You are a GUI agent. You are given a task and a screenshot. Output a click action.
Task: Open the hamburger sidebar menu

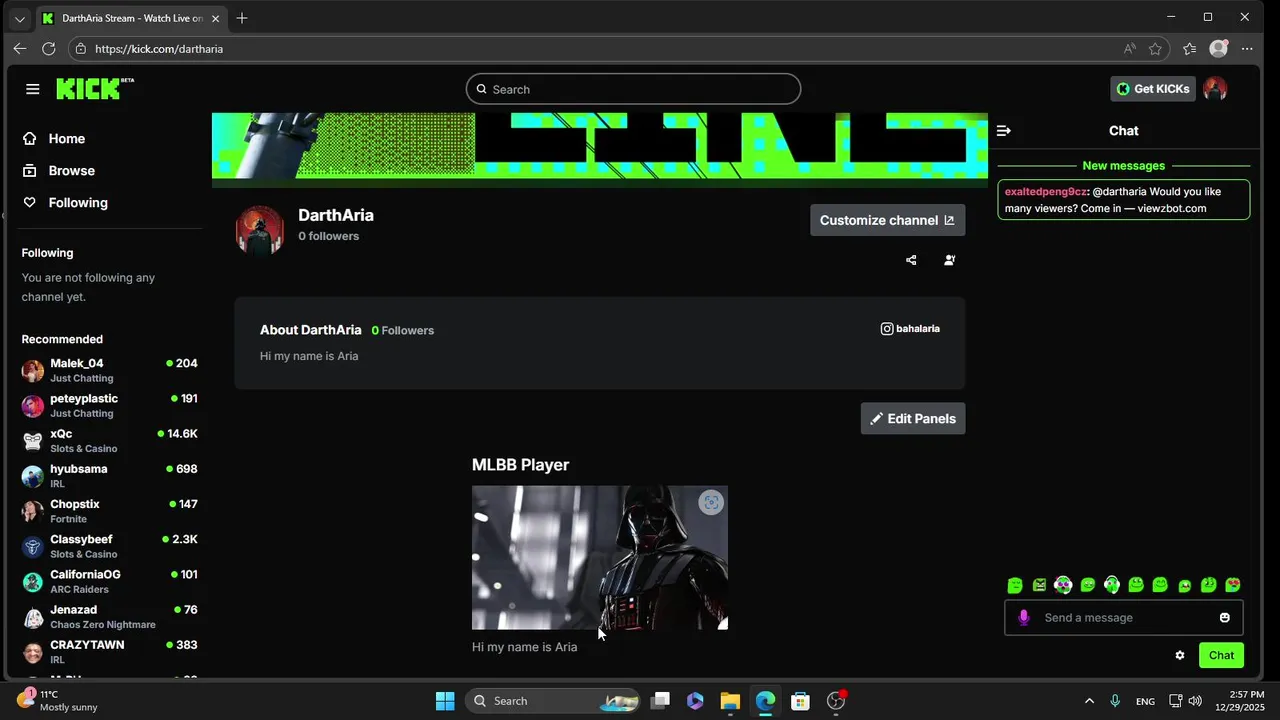pos(33,89)
